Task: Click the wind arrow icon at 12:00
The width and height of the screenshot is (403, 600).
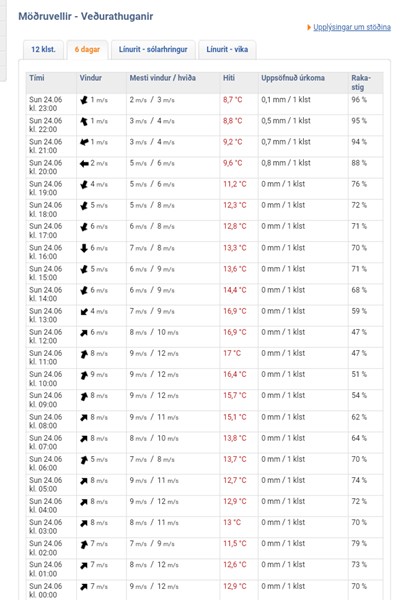Action: pyautogui.click(x=84, y=333)
